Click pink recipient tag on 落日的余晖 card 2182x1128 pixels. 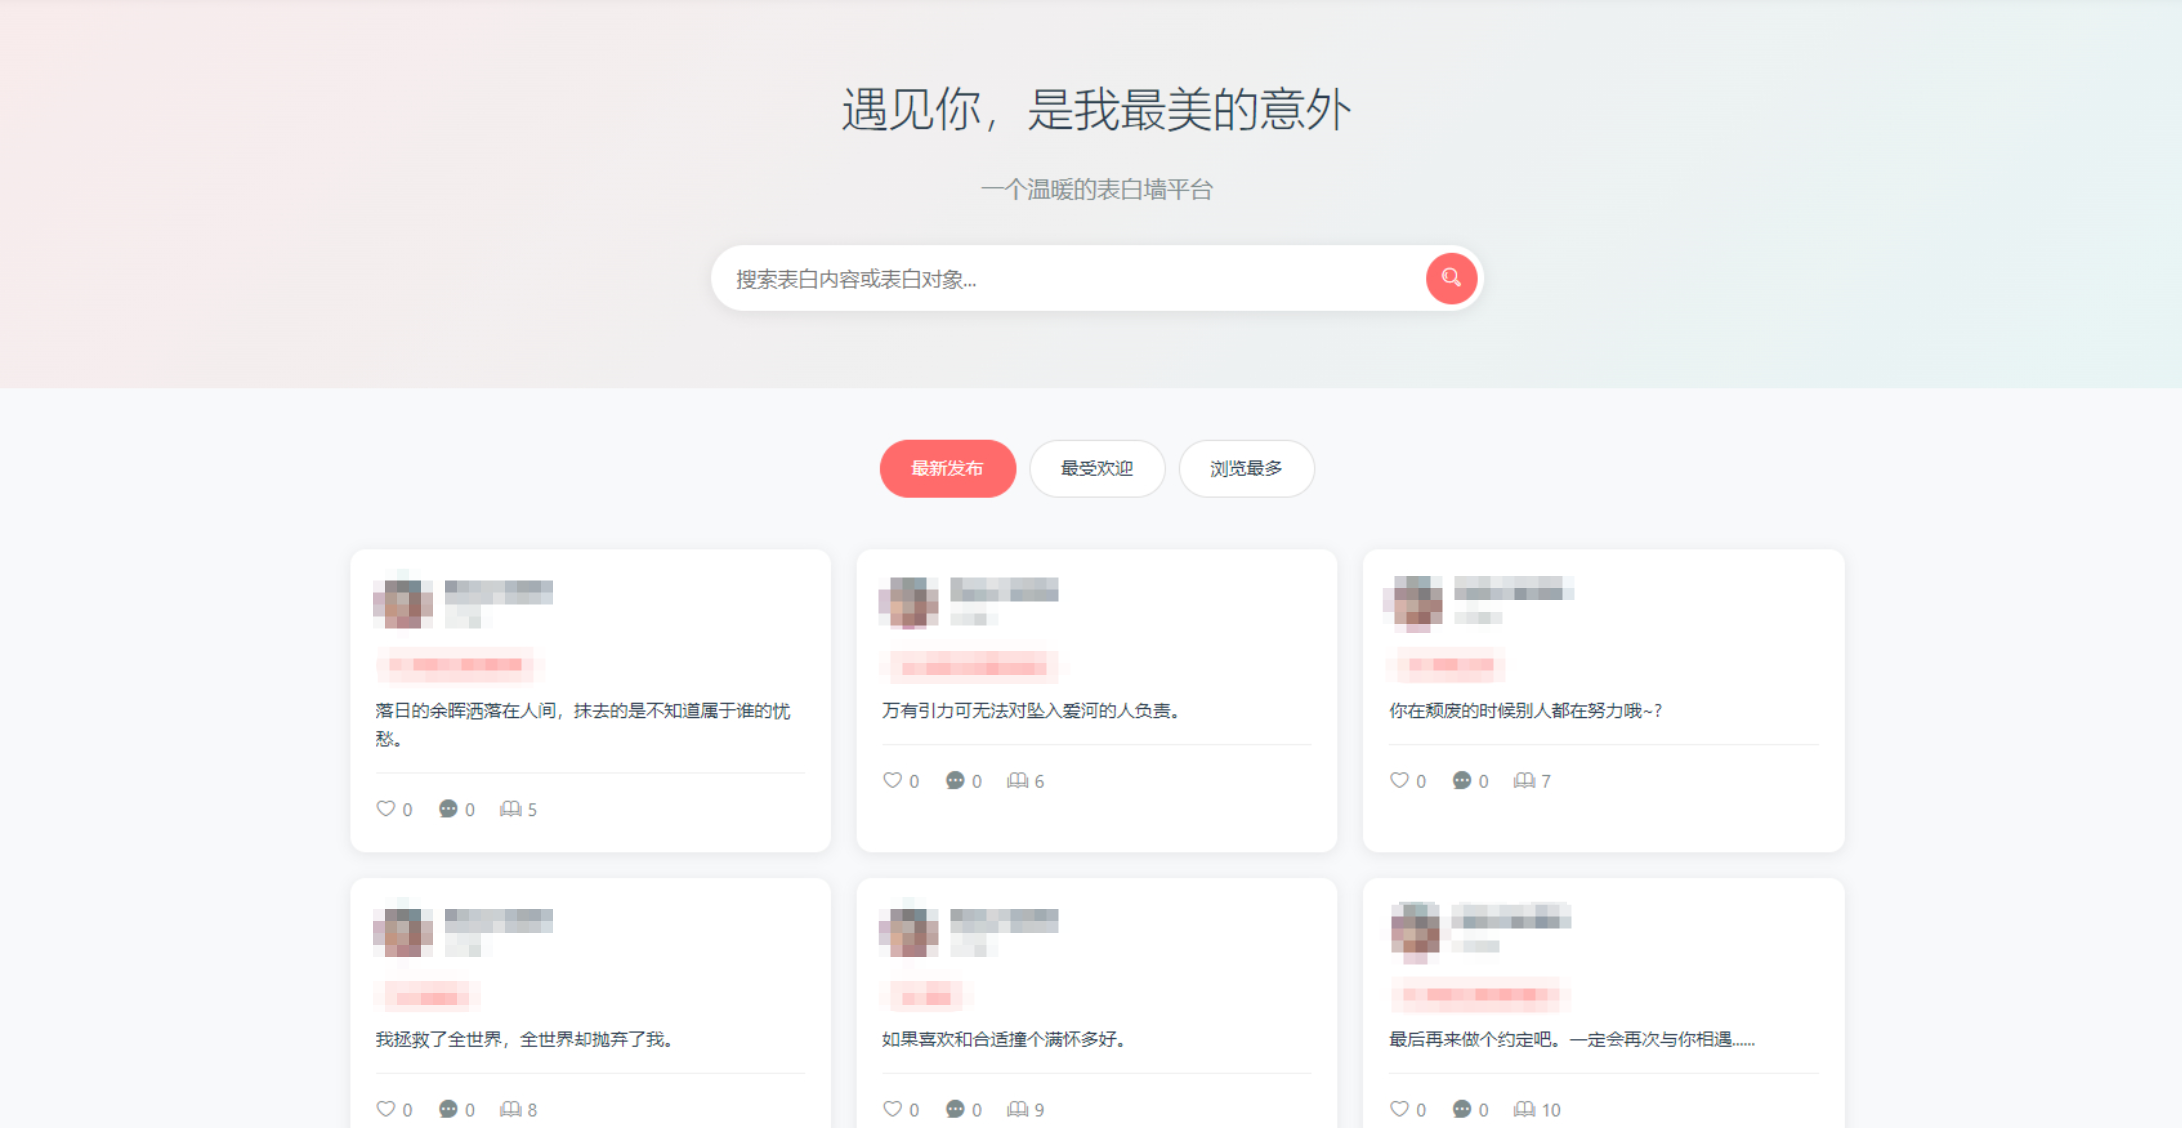[455, 664]
